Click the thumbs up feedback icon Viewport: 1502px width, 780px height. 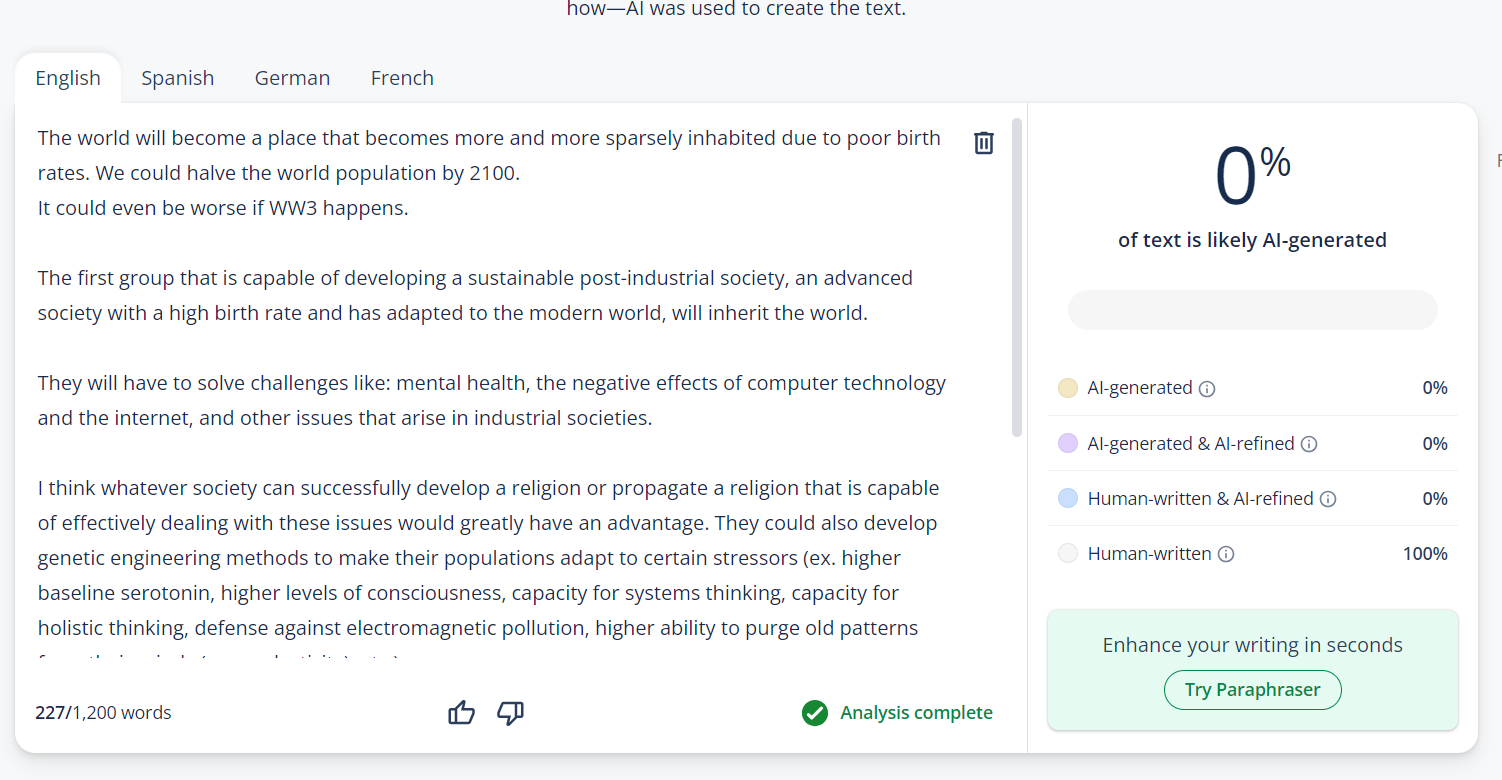click(x=461, y=713)
